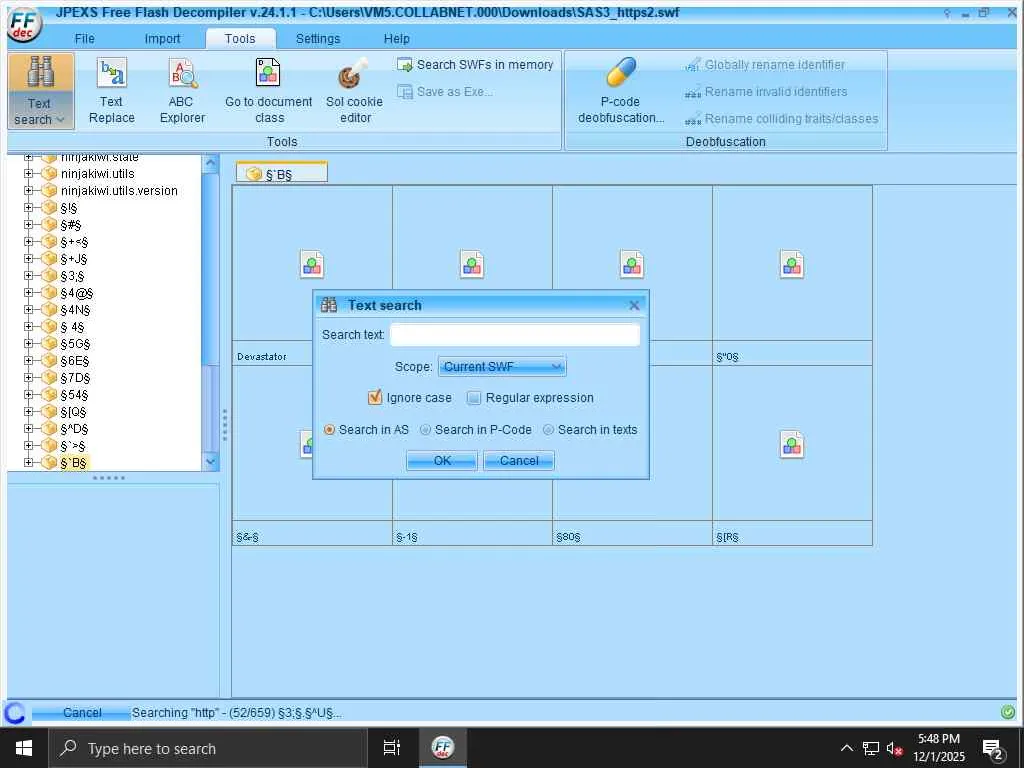Viewport: 1024px width, 768px height.
Task: Open the notification center
Action: pos(993,749)
